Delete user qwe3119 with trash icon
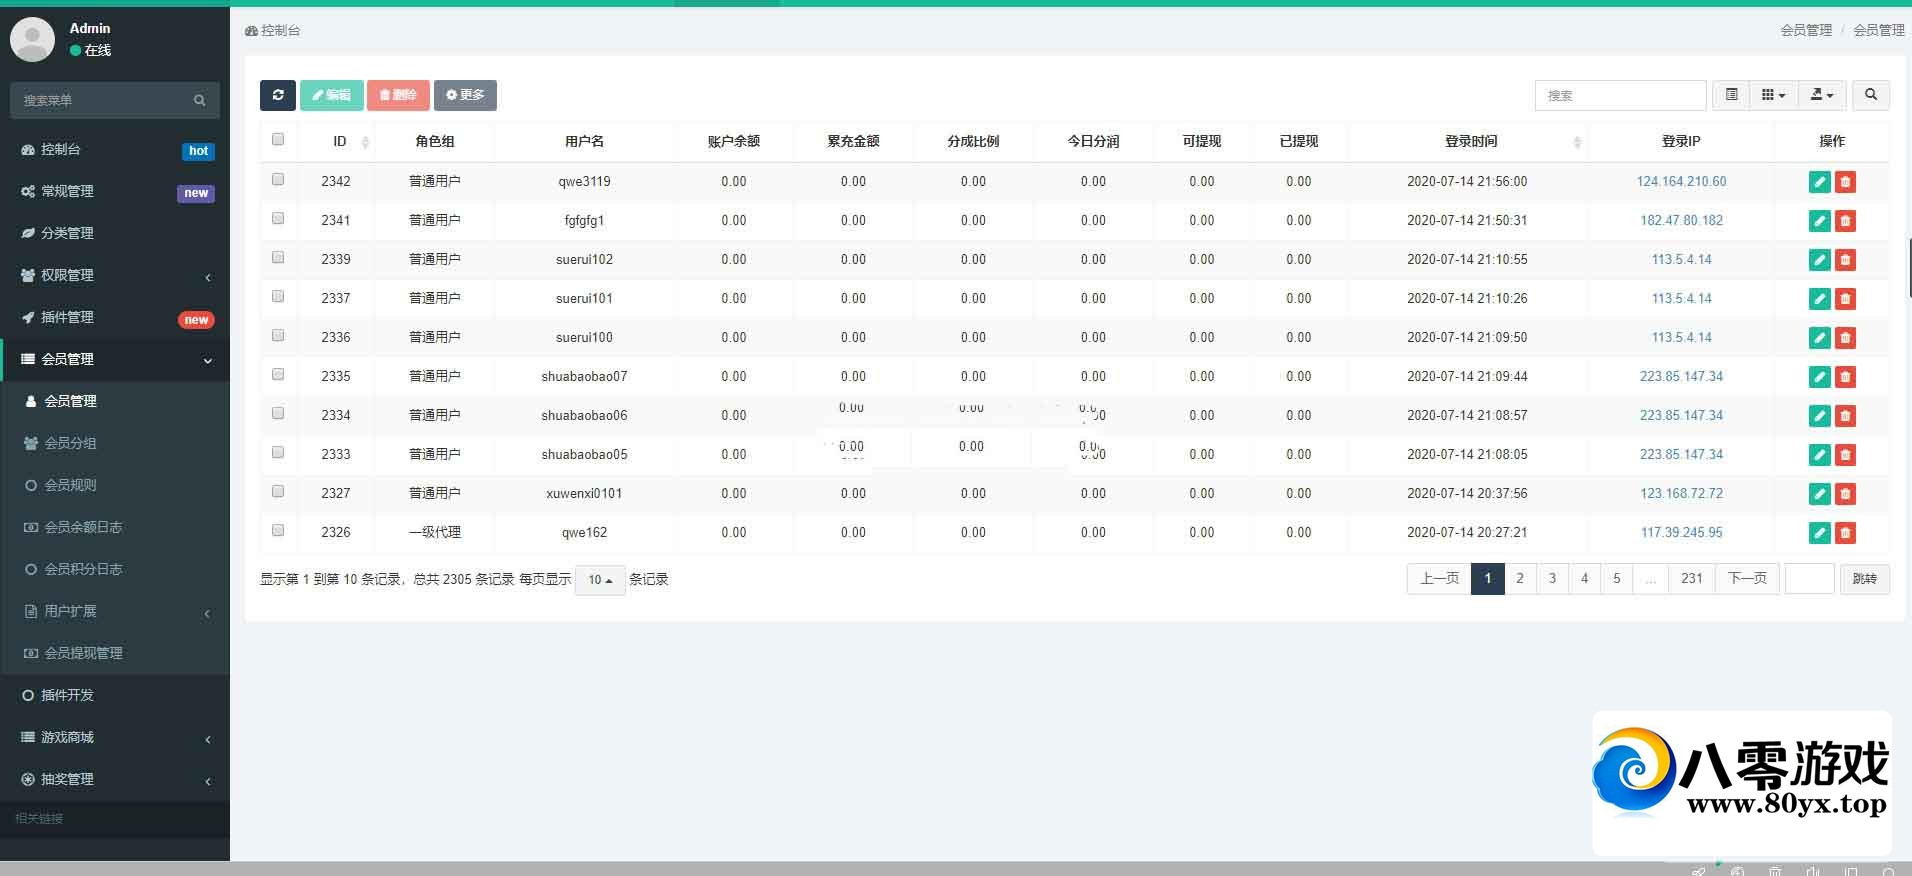Screen dimensions: 1912x876 [1845, 182]
